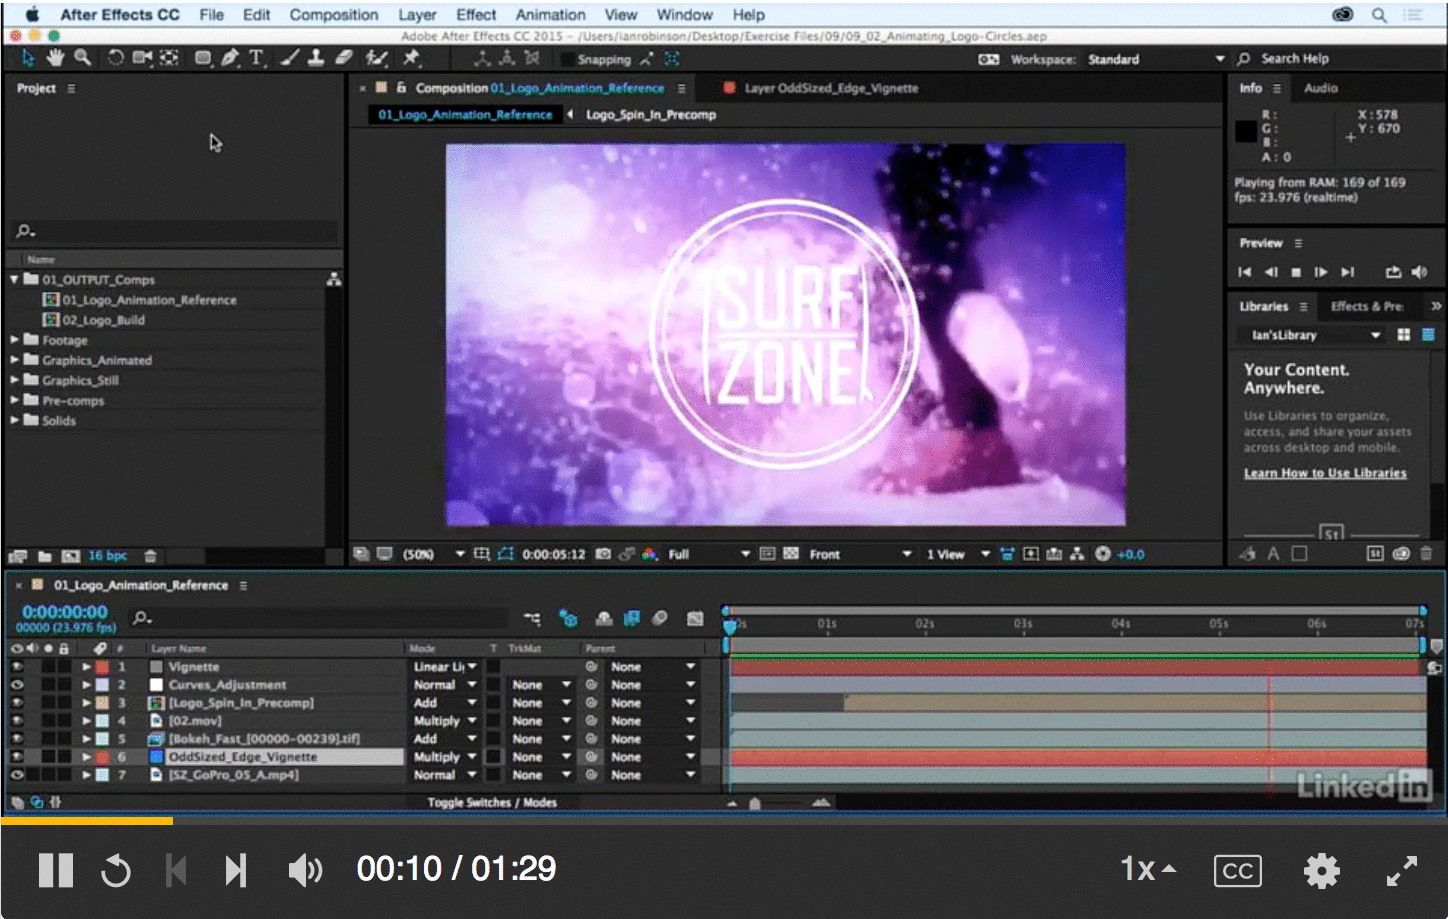Open the Animation menu
Screen dimensions: 1448x919
point(551,15)
